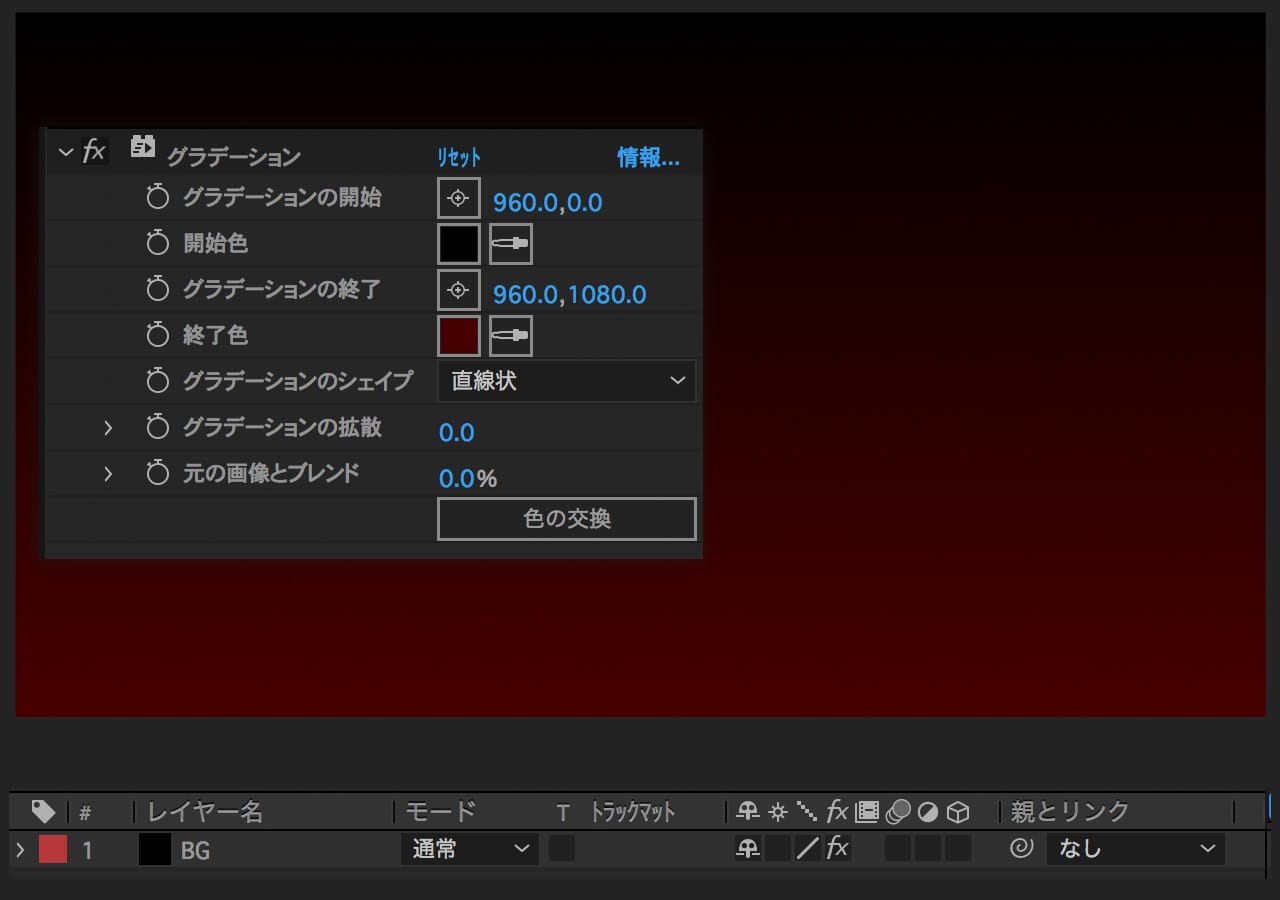1280x900 pixels.
Task: Click the 960.0,1080.0 end point value
Action: [570, 295]
